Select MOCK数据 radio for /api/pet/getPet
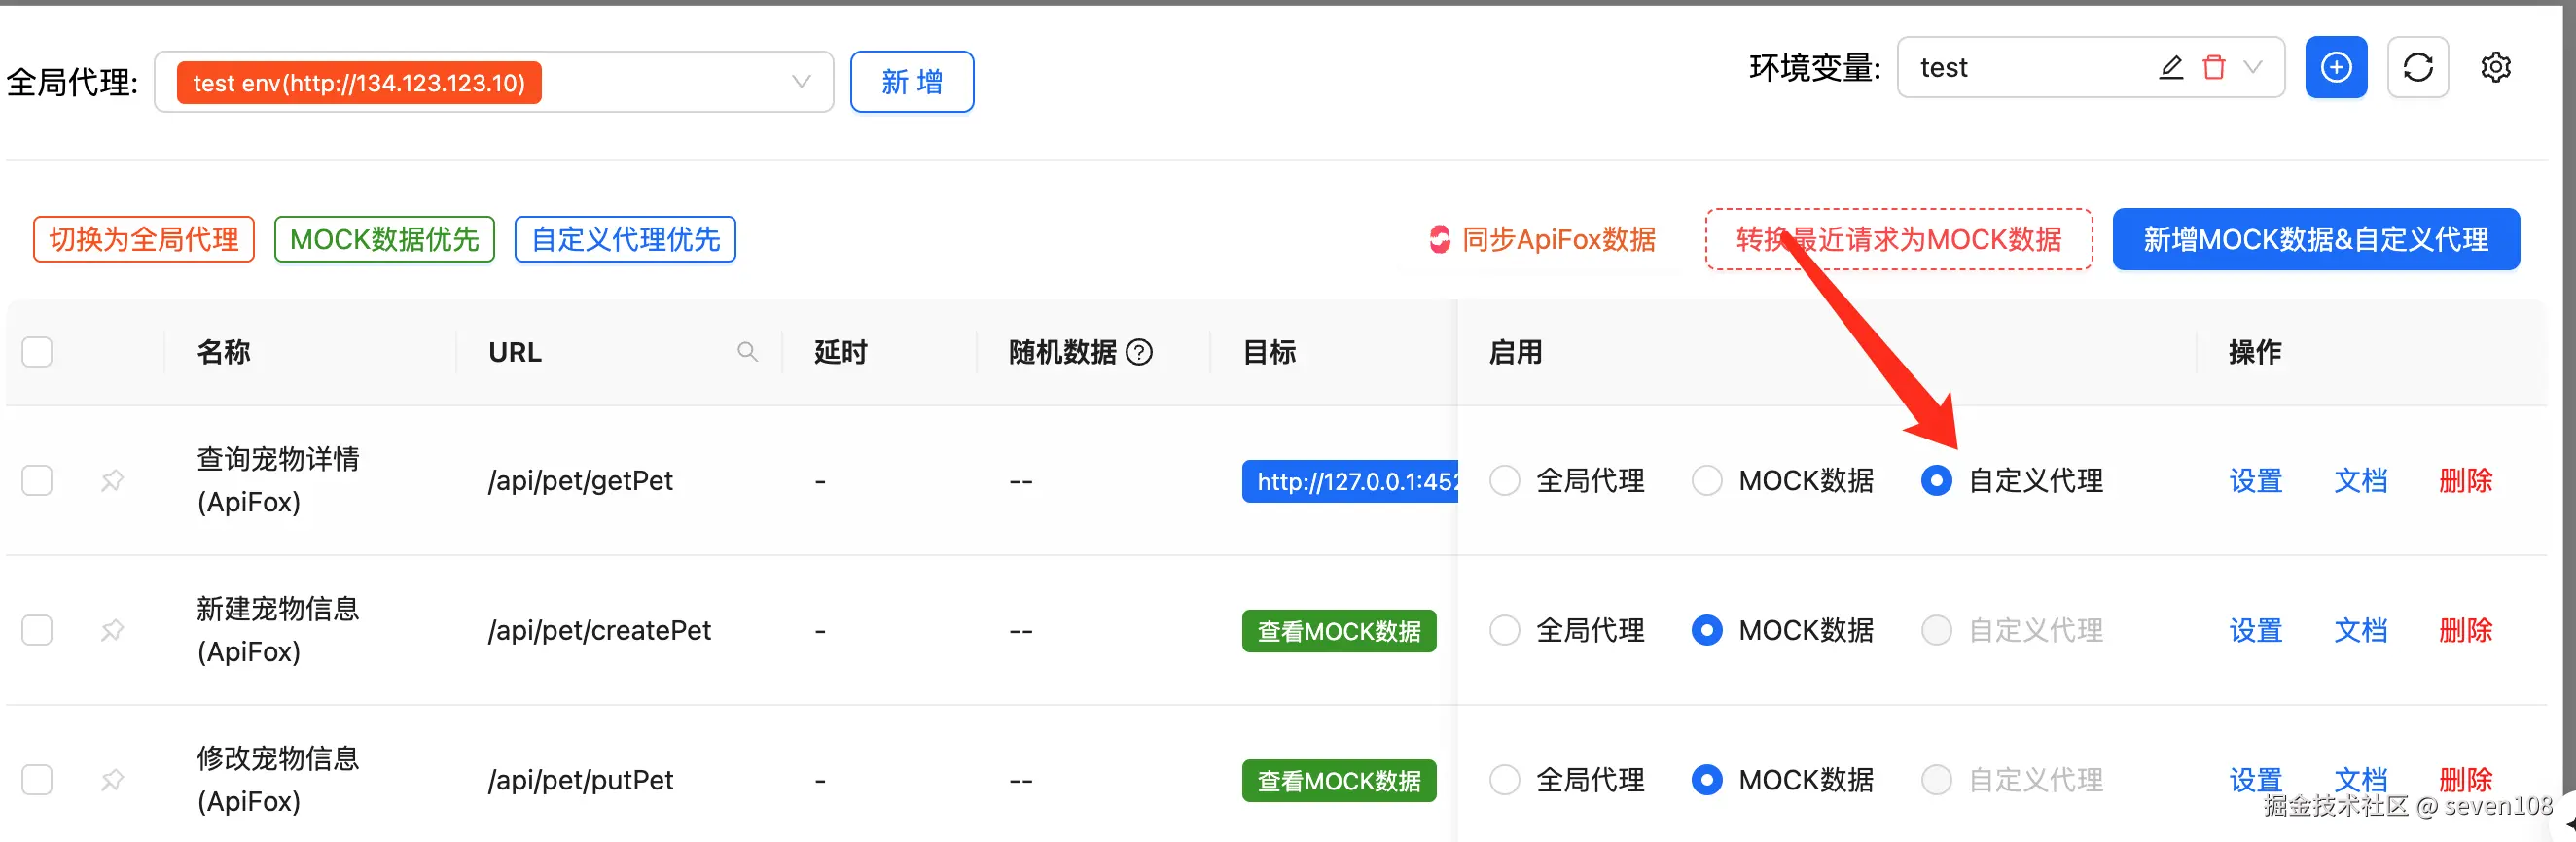 click(1706, 481)
